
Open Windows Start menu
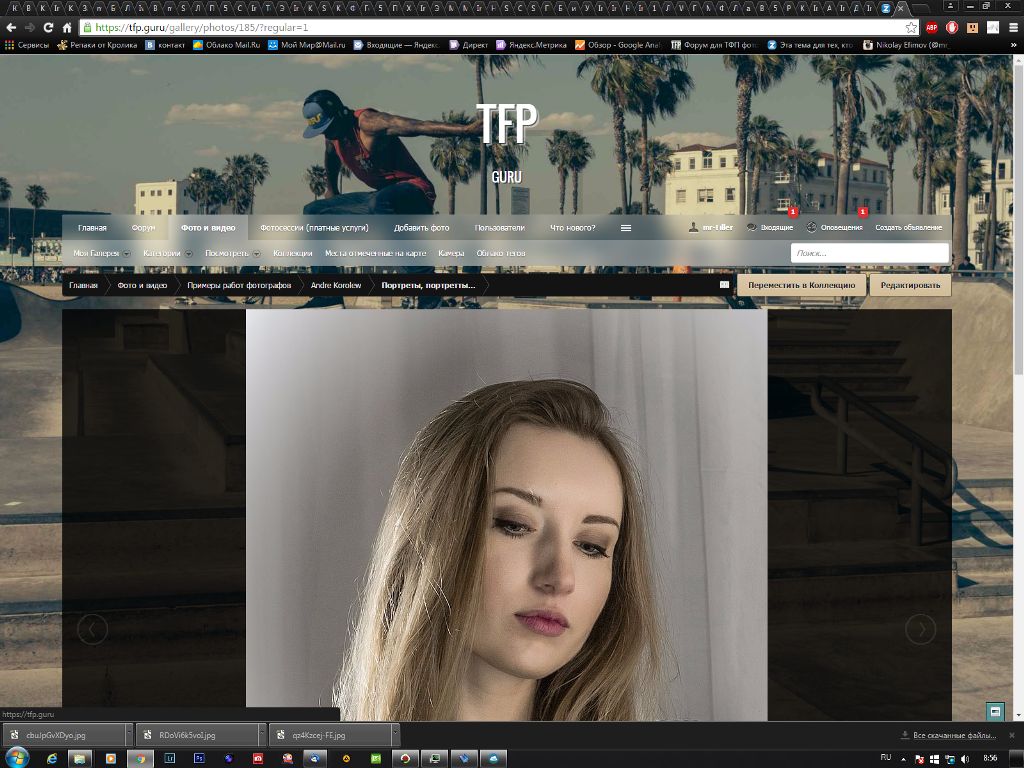click(x=17, y=758)
